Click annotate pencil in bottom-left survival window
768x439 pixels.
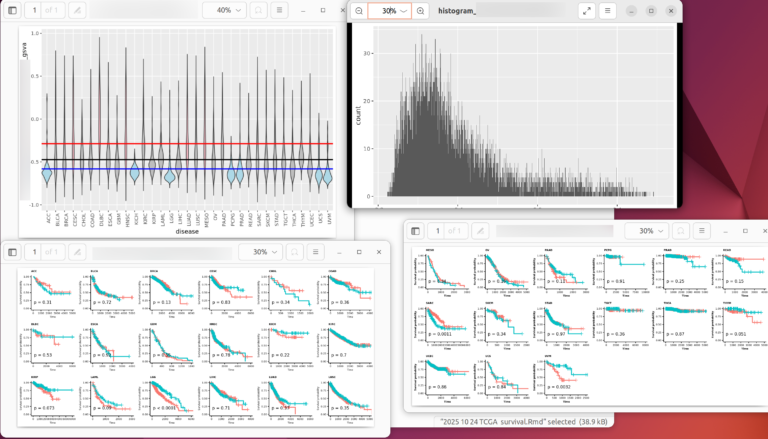pyautogui.click(x=78, y=252)
